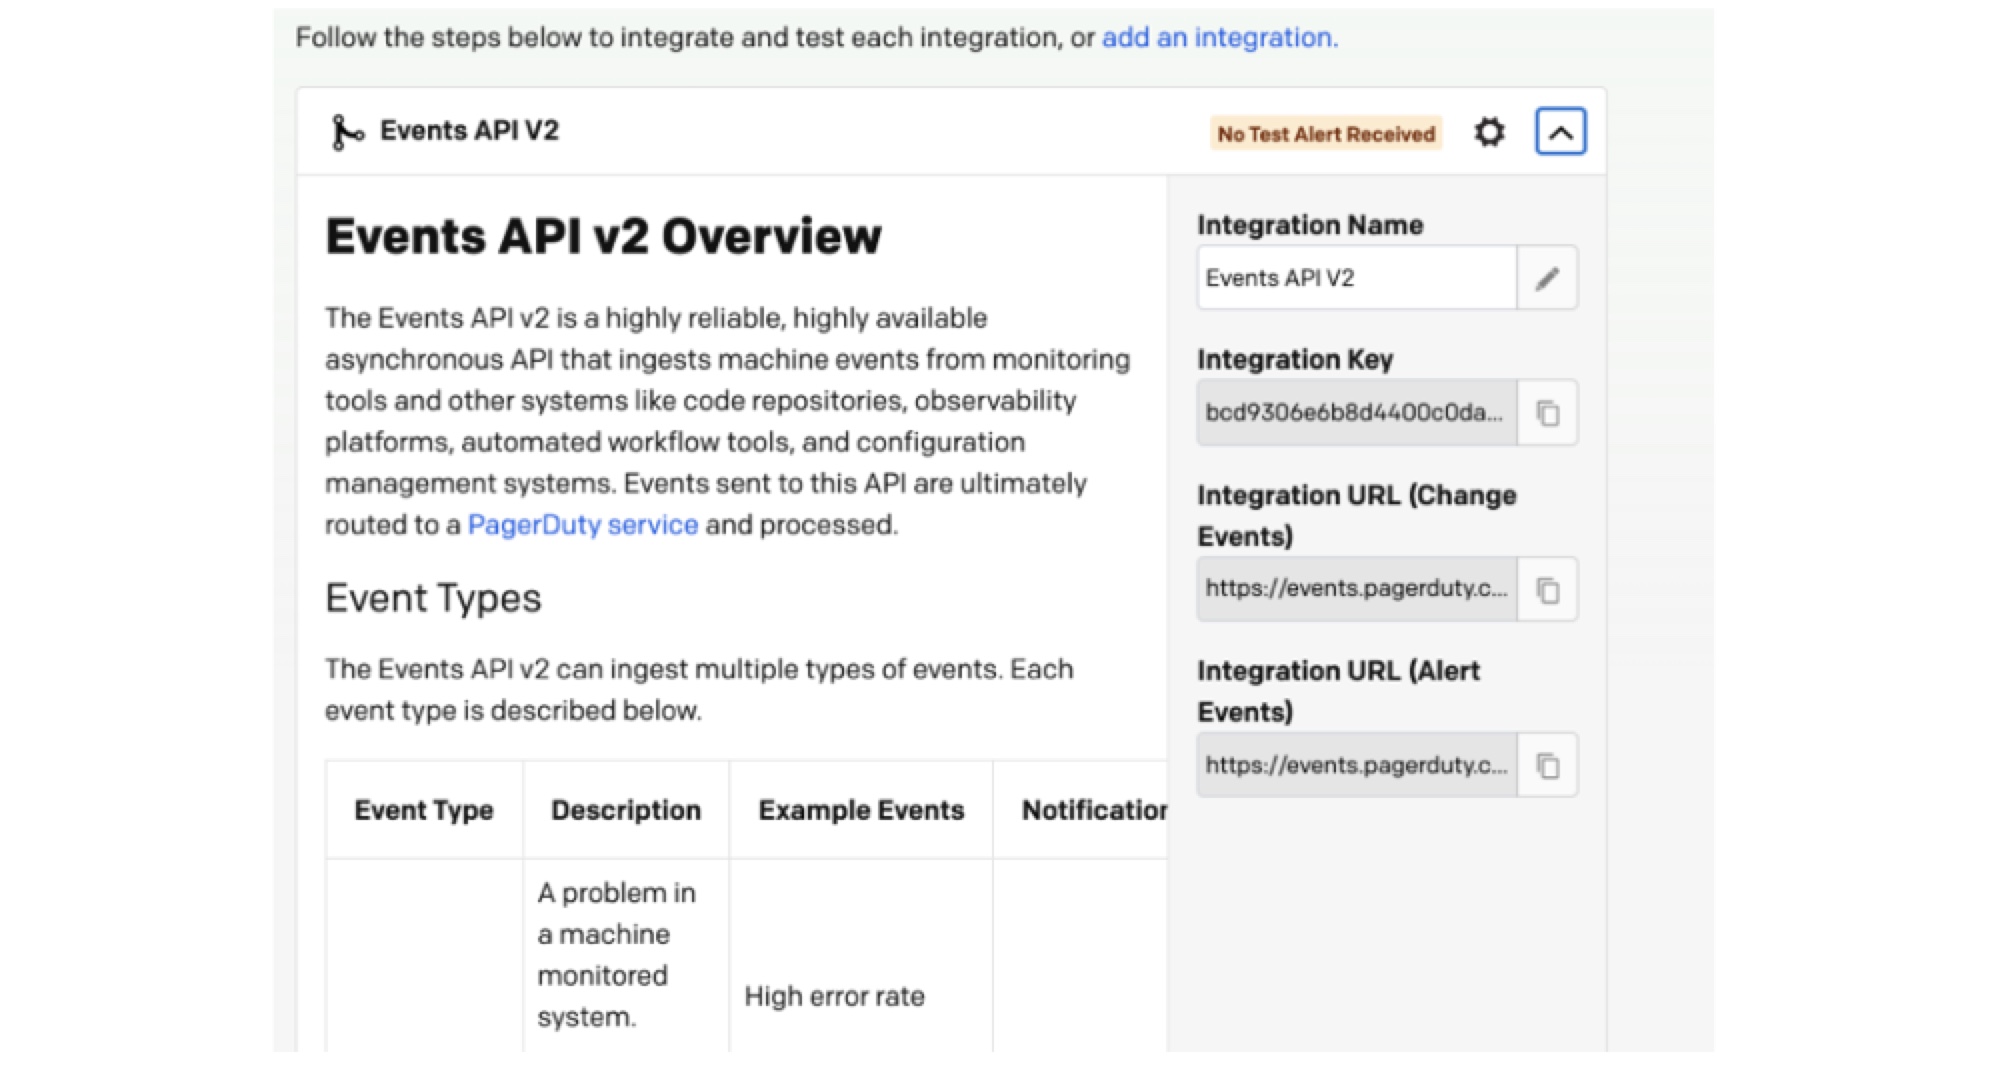Screen dimensions: 2000x1066
Task: Click the Events API v2 Overview heading
Action: [x=603, y=237]
